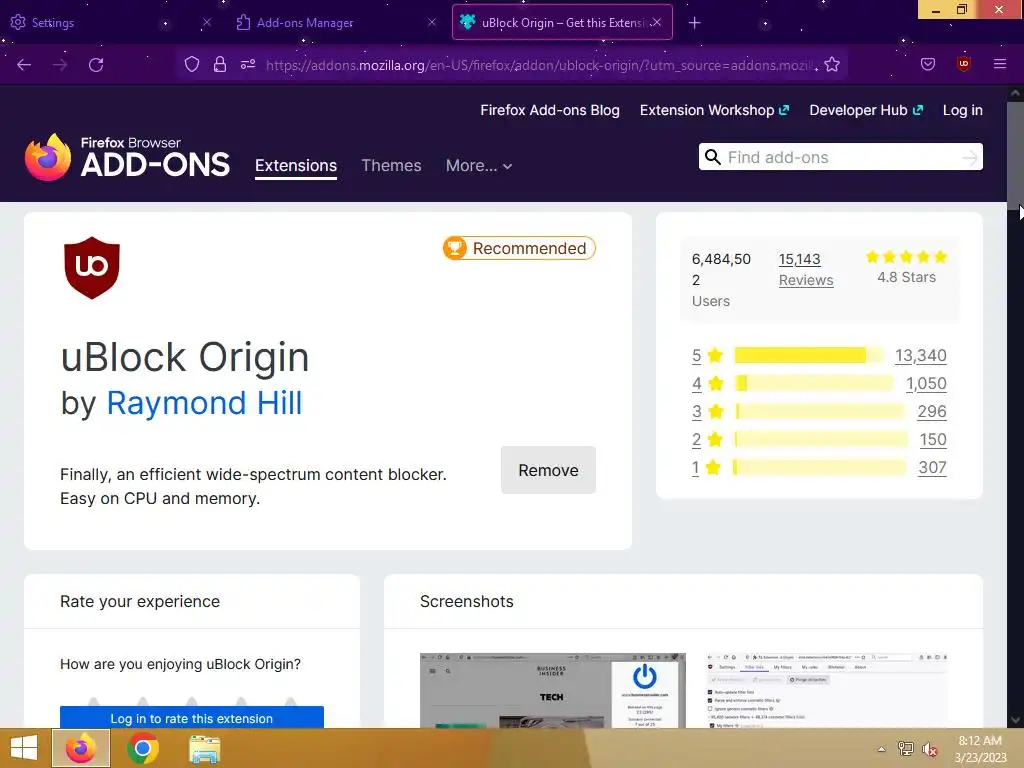Click Log in to rate this extension

click(192, 718)
